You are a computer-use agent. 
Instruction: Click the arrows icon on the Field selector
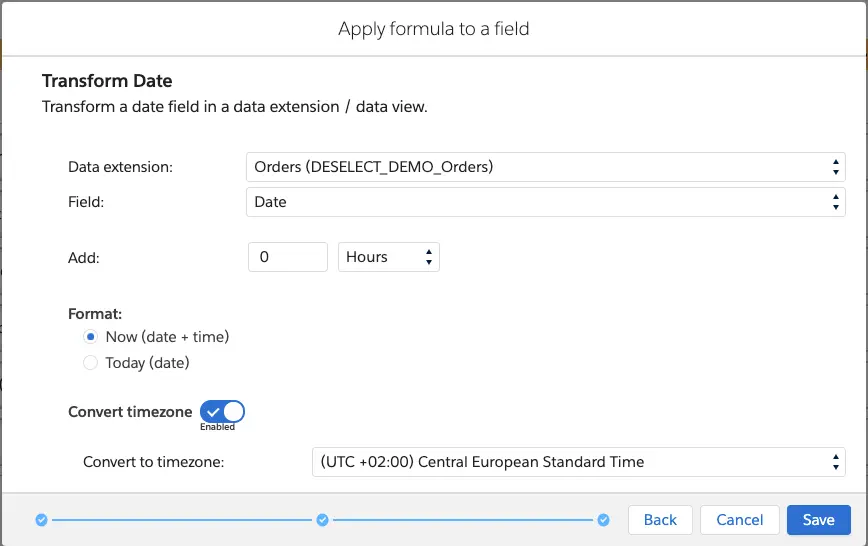click(x=835, y=202)
